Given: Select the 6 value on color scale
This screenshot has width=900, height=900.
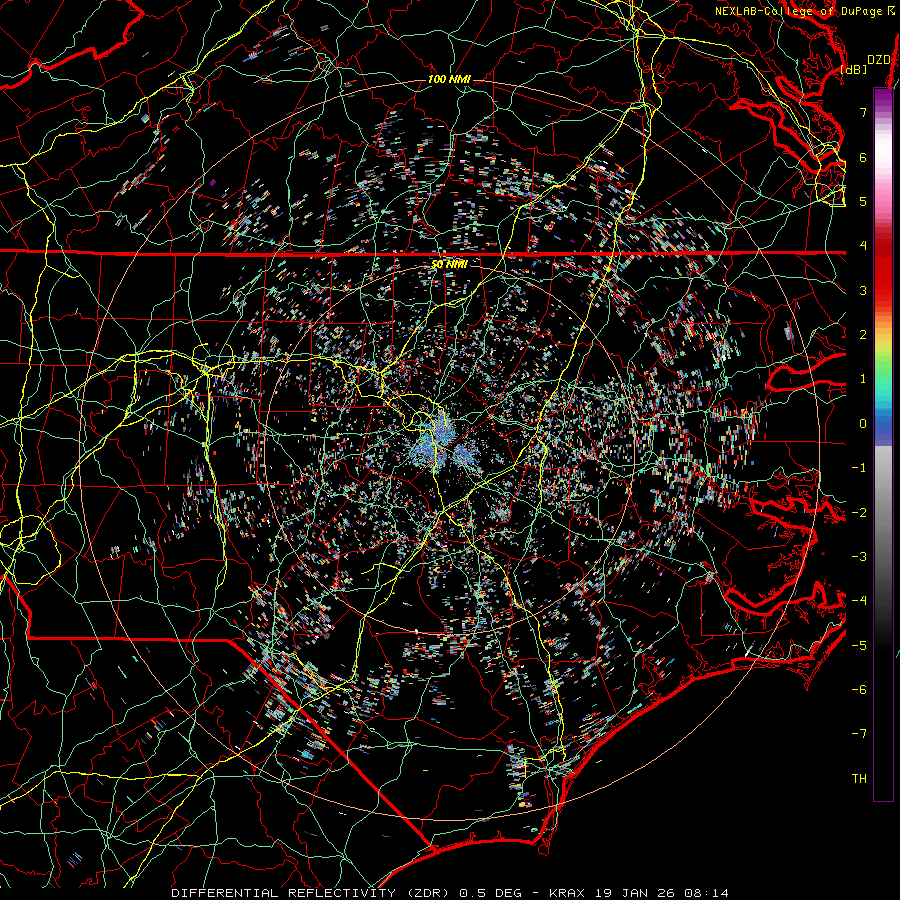Looking at the screenshot, I should (863, 157).
